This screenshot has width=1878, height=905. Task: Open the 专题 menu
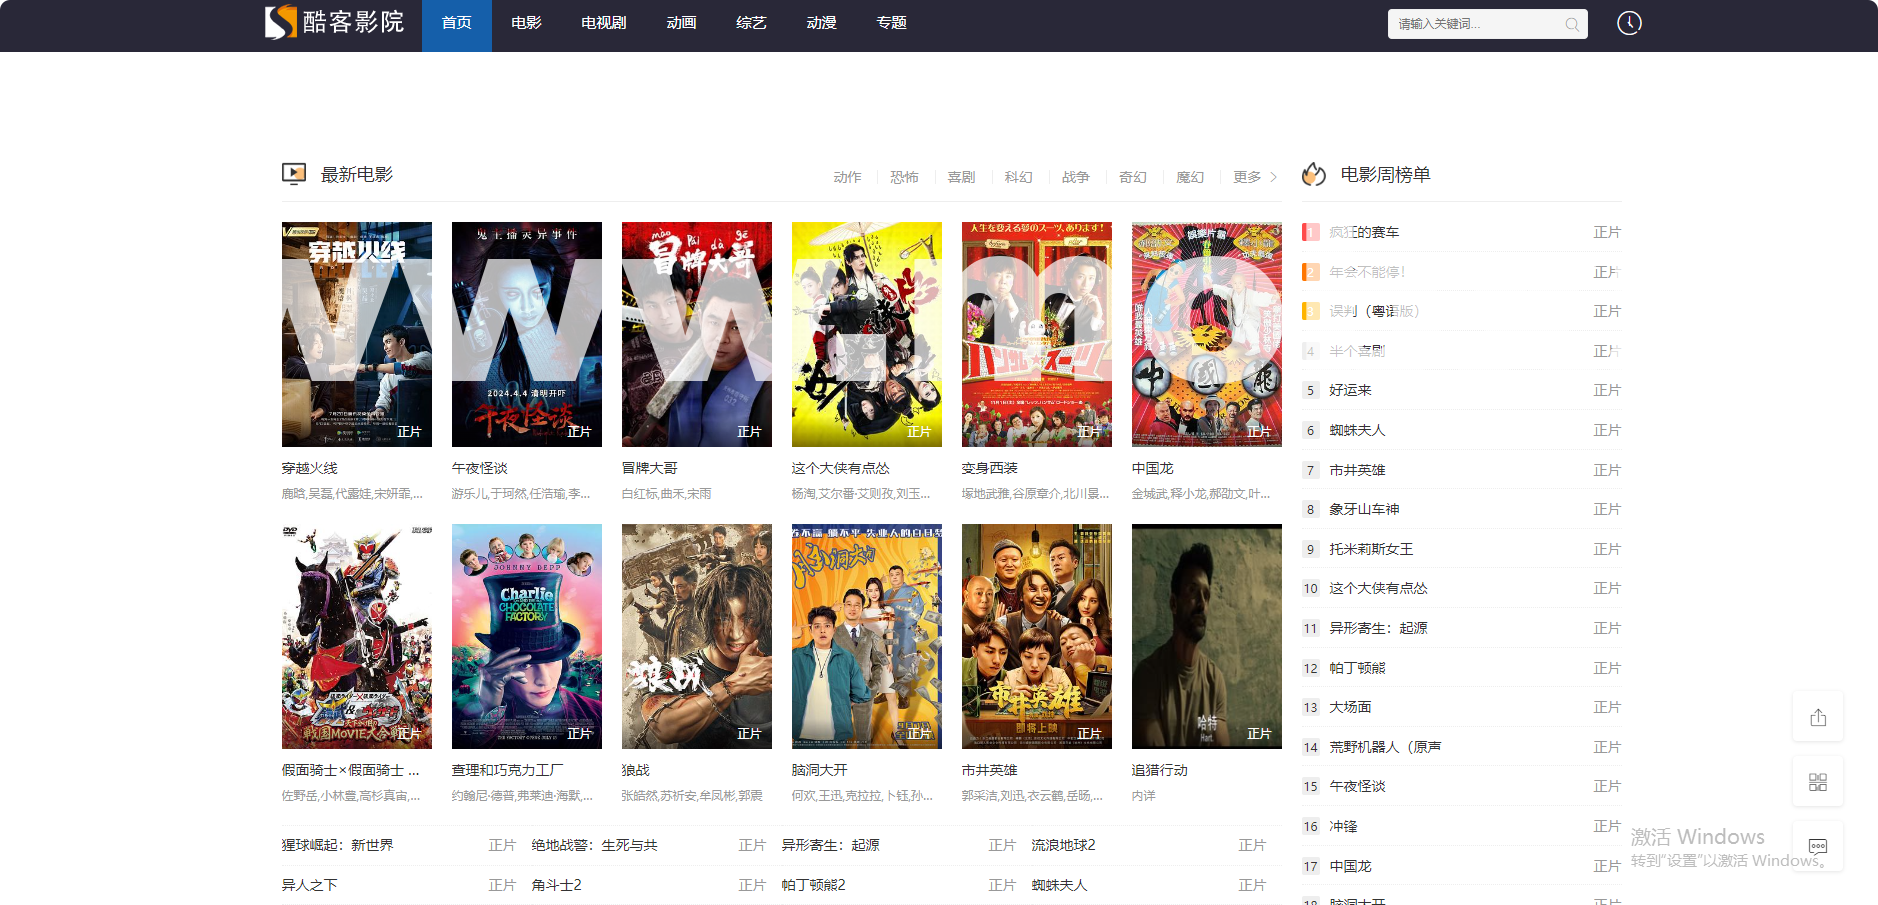coord(891,23)
